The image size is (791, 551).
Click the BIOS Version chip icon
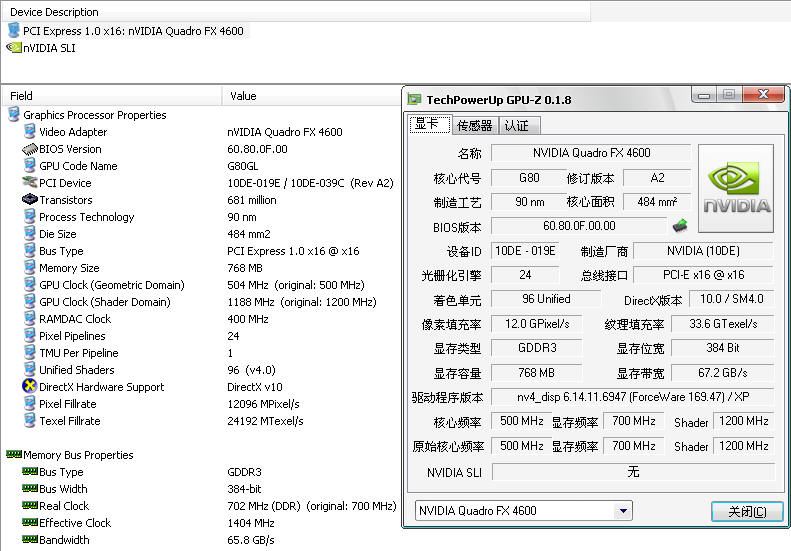[30, 149]
